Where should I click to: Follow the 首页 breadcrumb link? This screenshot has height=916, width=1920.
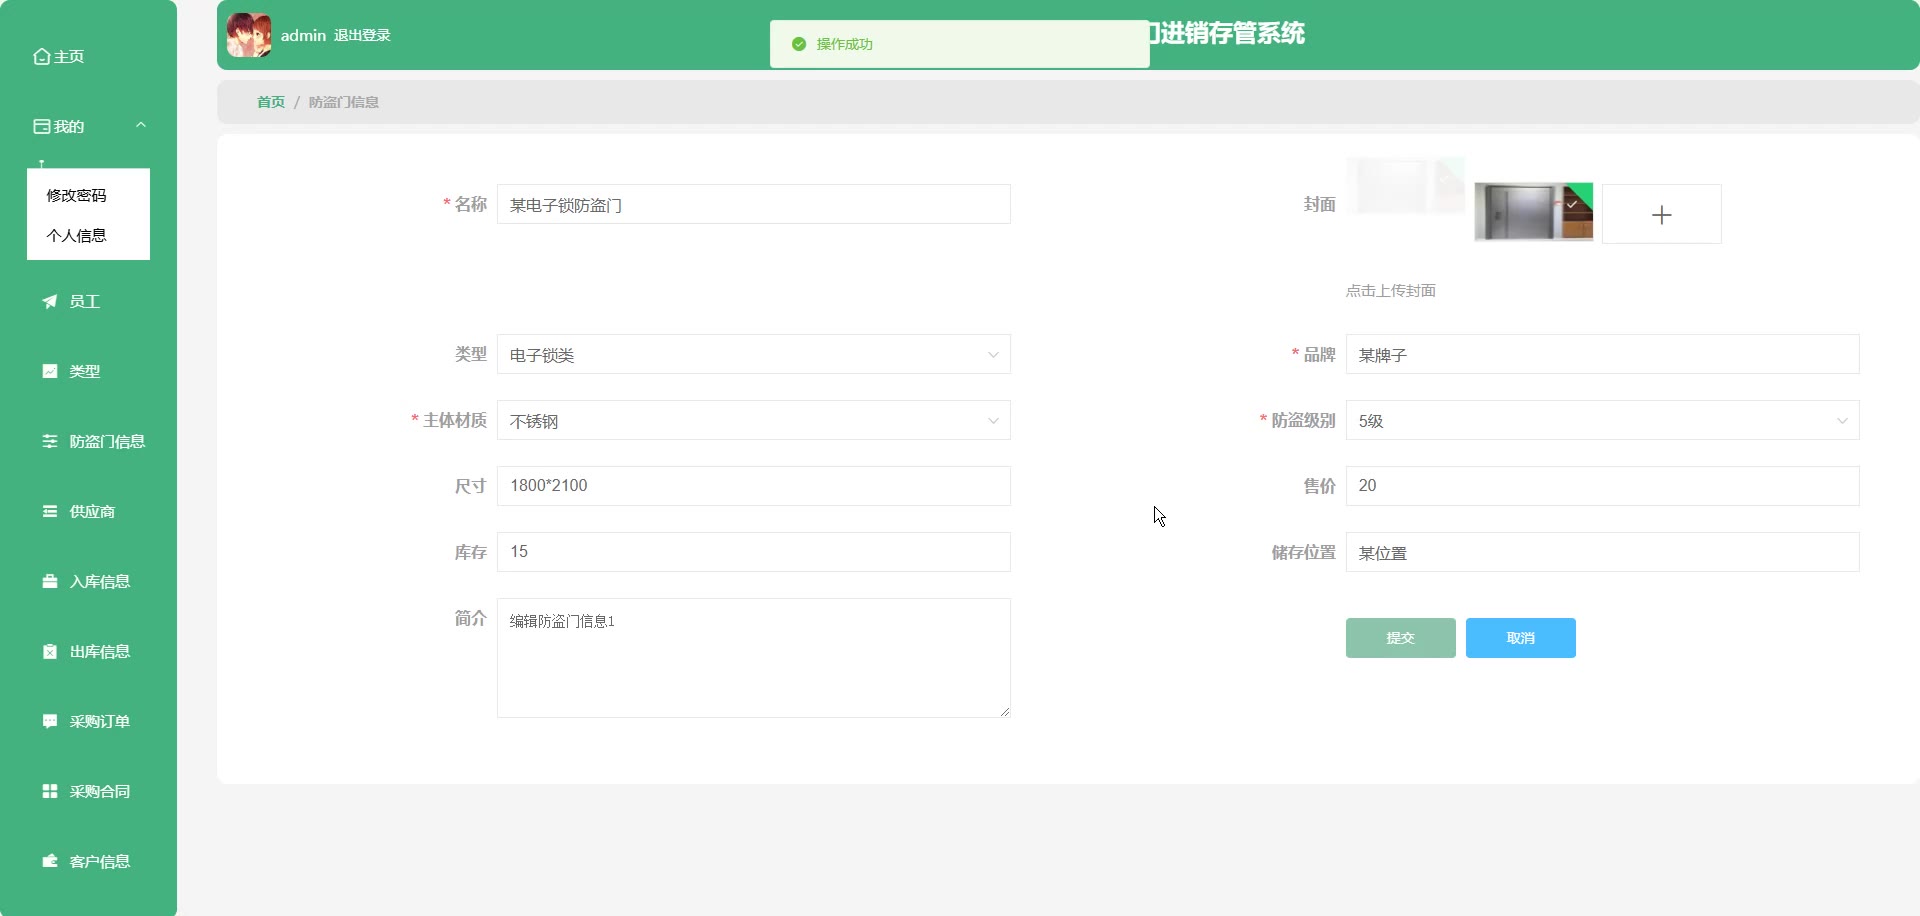[271, 102]
